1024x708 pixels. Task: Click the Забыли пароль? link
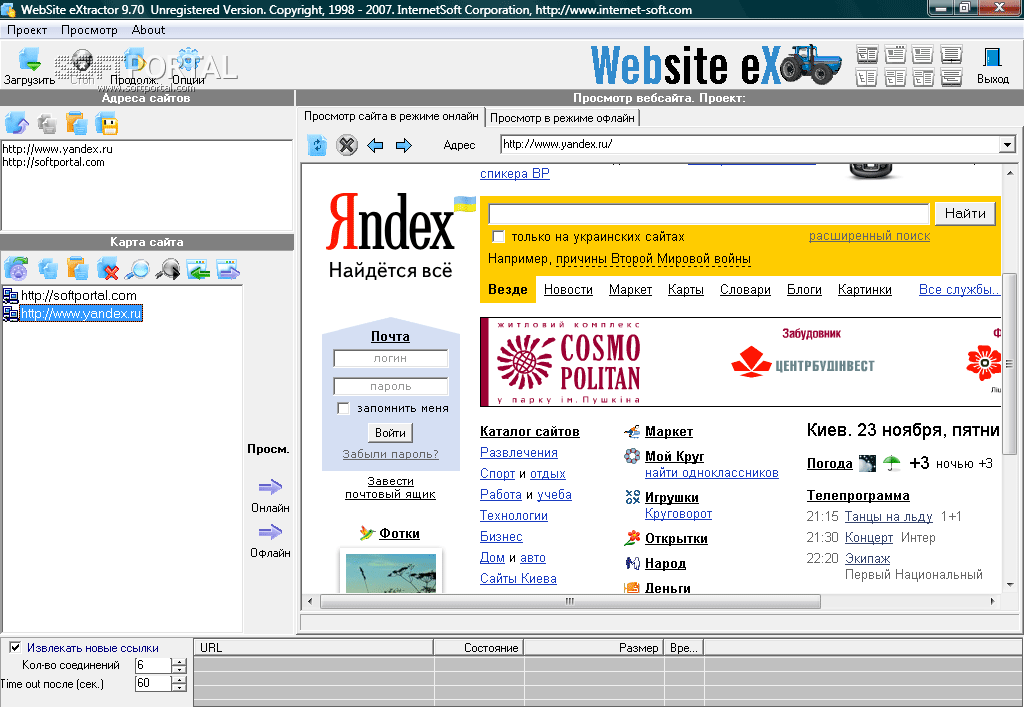pyautogui.click(x=391, y=454)
